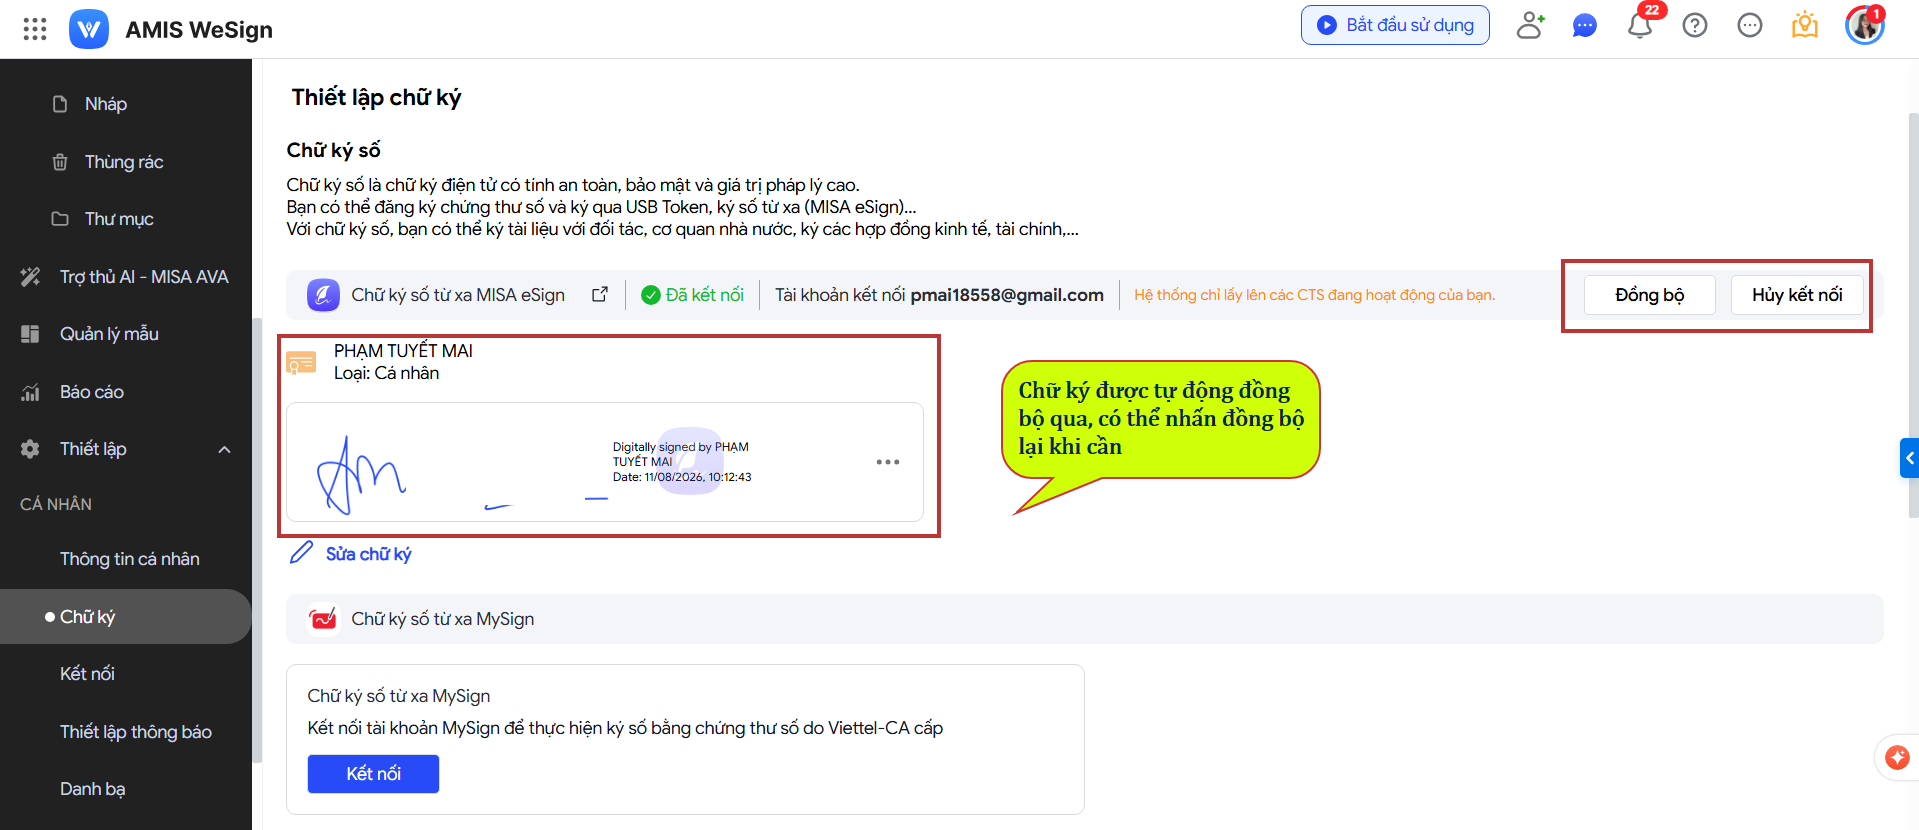Open the orange AI assistant floating icon
The height and width of the screenshot is (830, 1919).
click(x=1897, y=758)
